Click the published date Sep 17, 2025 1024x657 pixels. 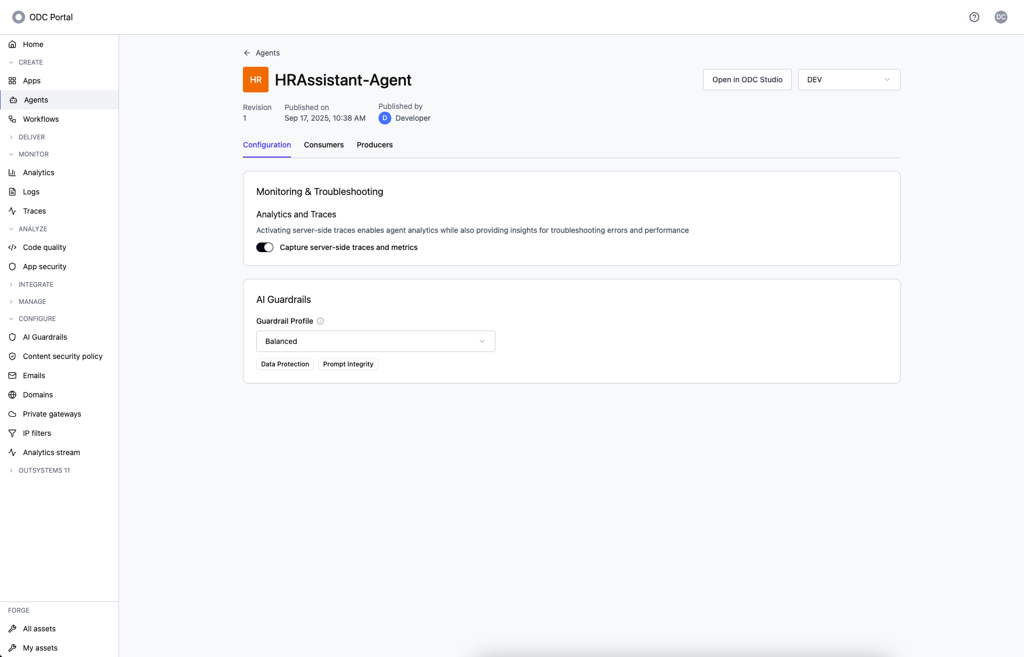325,118
